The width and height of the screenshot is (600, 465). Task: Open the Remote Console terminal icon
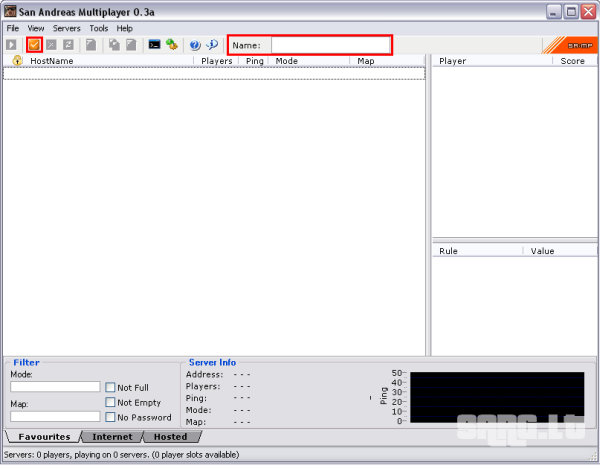click(154, 45)
